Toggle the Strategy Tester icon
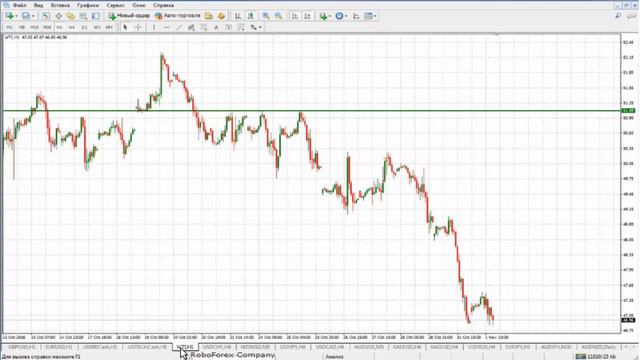 click(96, 16)
